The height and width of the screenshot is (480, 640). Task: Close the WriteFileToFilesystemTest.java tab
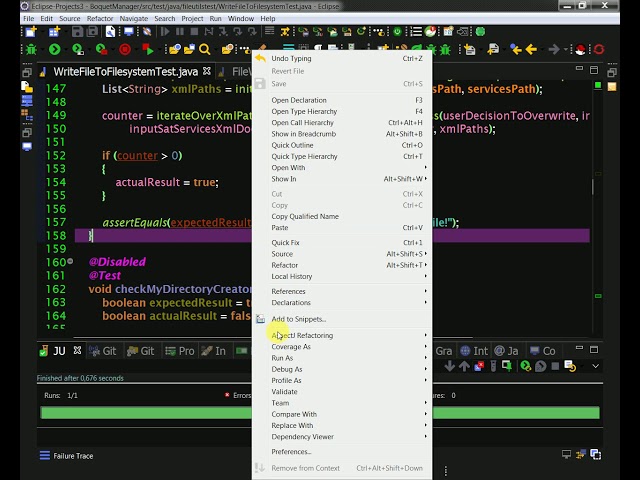click(207, 71)
